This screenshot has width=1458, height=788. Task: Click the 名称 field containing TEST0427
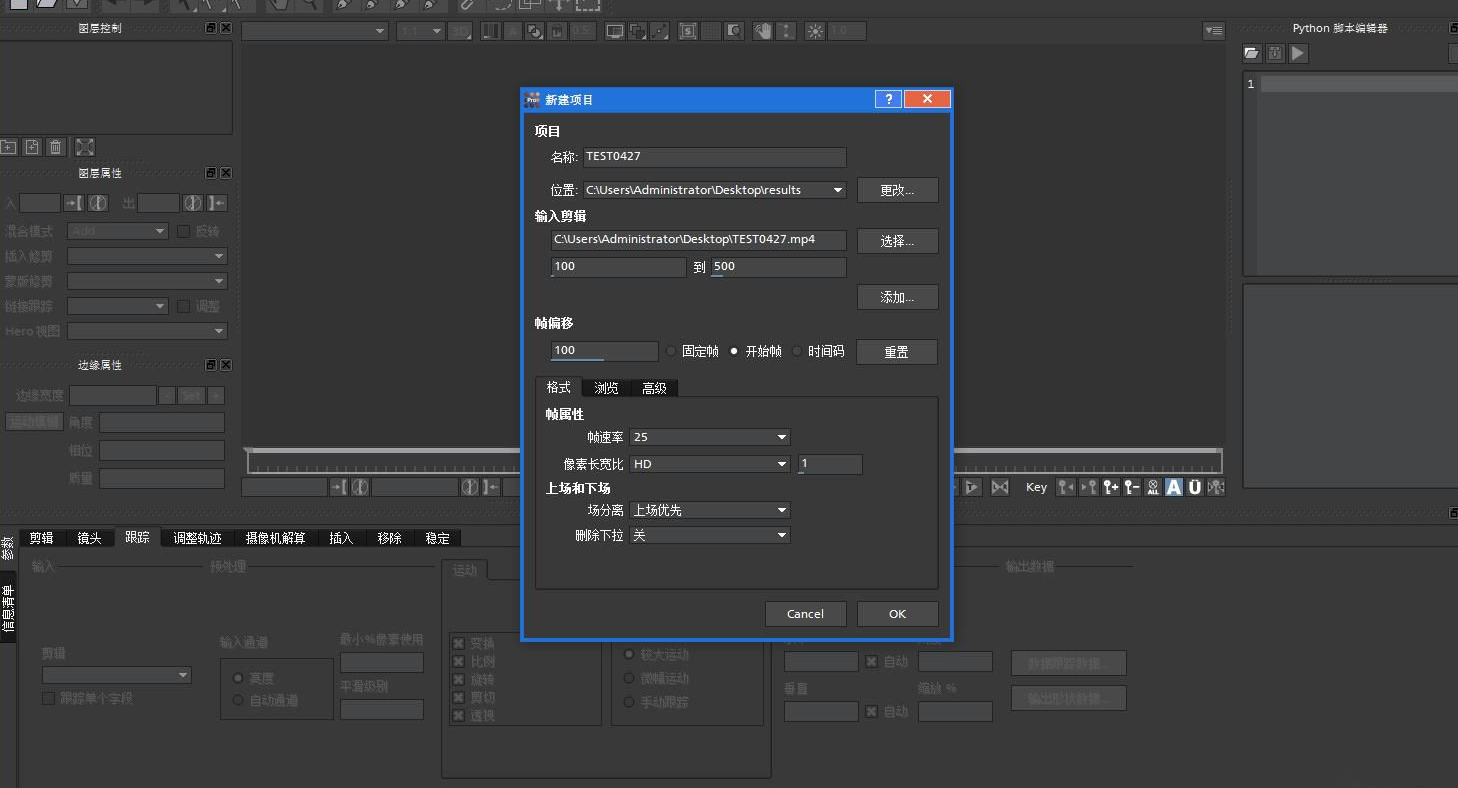pos(714,157)
